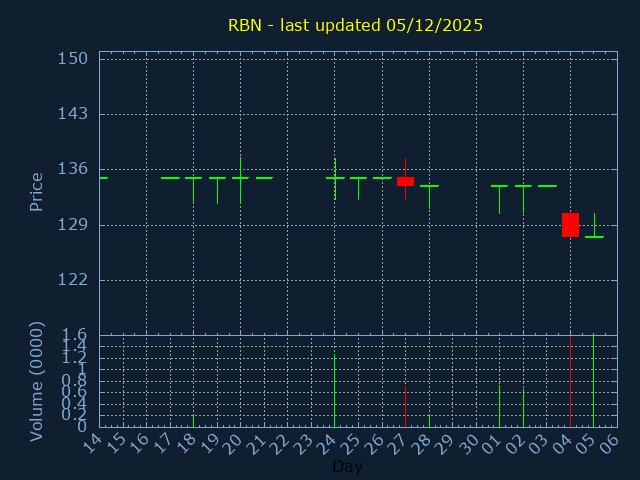Click the Day axis label

point(347,467)
